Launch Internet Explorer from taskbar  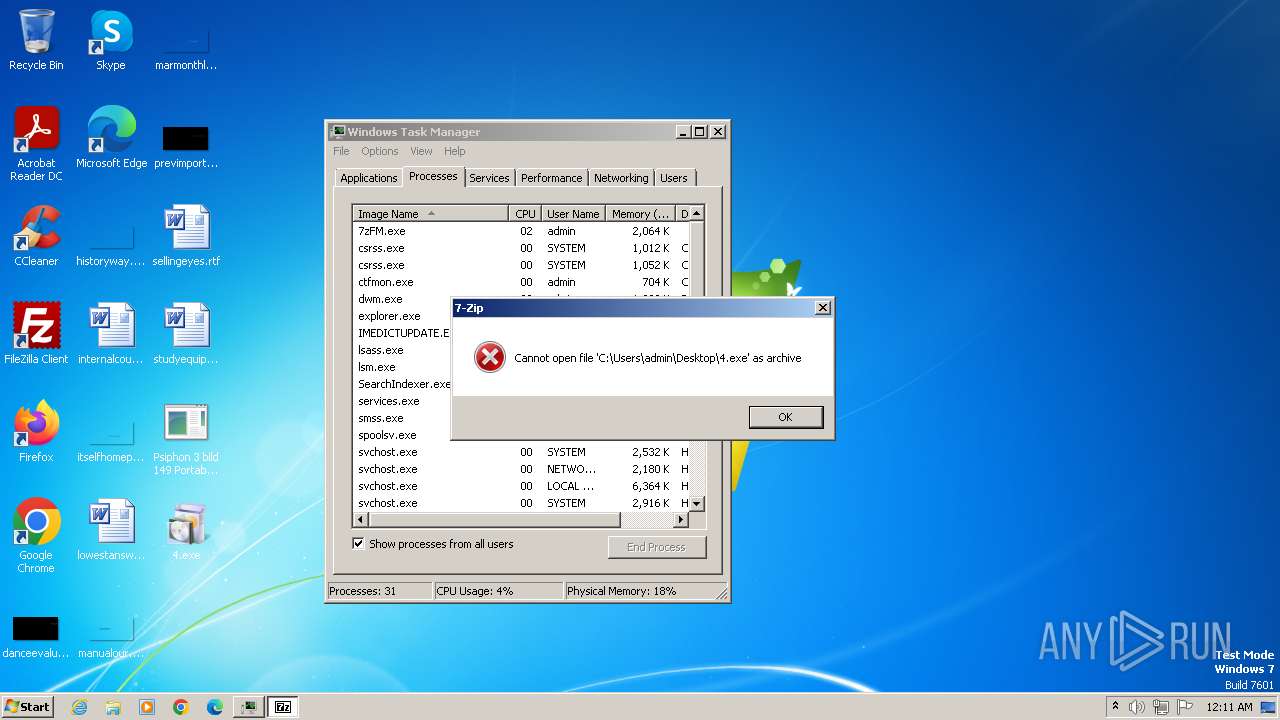pos(80,707)
